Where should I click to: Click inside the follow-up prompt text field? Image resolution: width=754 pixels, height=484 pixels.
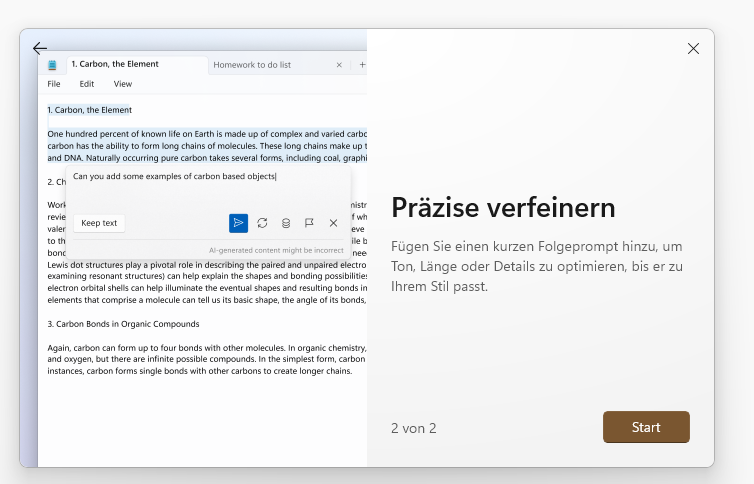200,190
